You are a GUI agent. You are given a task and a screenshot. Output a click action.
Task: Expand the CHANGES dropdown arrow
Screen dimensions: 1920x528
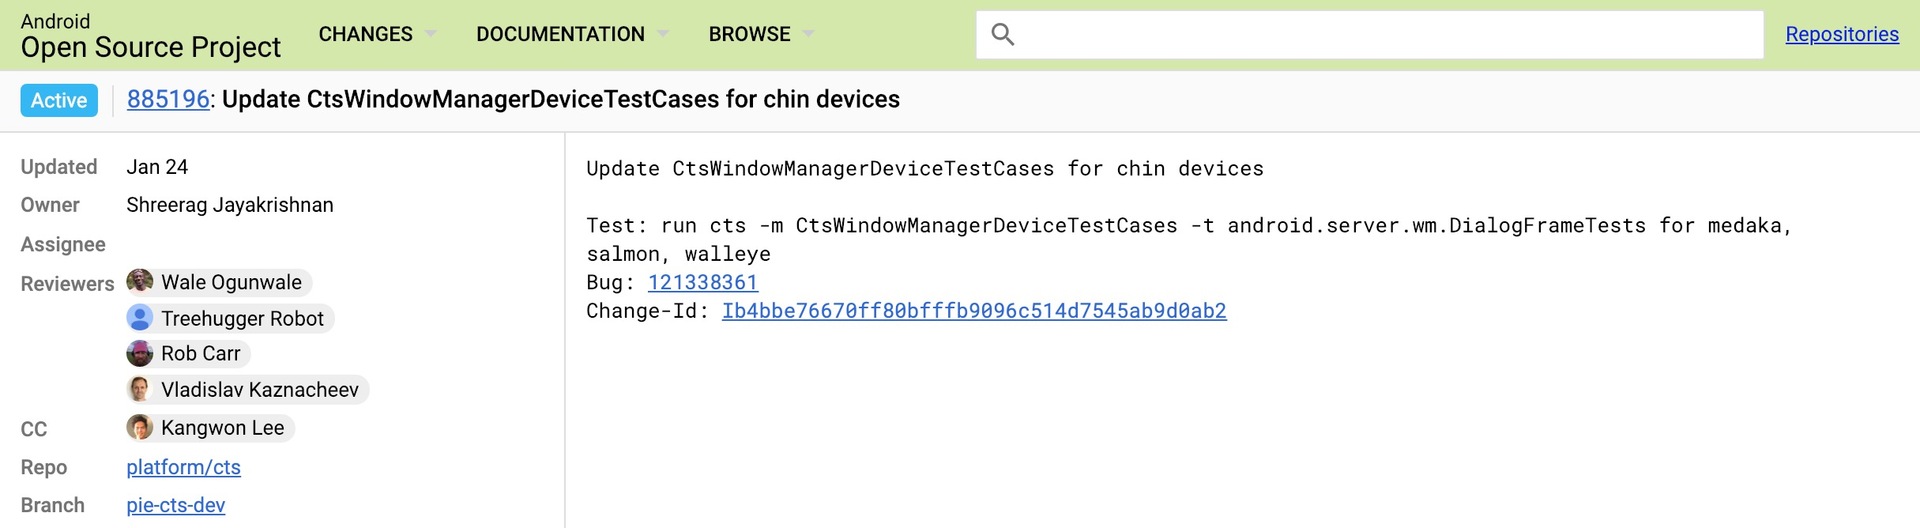click(431, 34)
